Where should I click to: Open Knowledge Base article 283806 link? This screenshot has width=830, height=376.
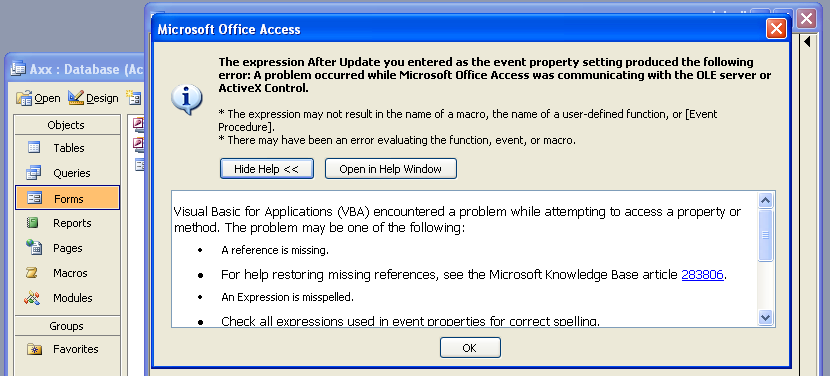tap(702, 274)
